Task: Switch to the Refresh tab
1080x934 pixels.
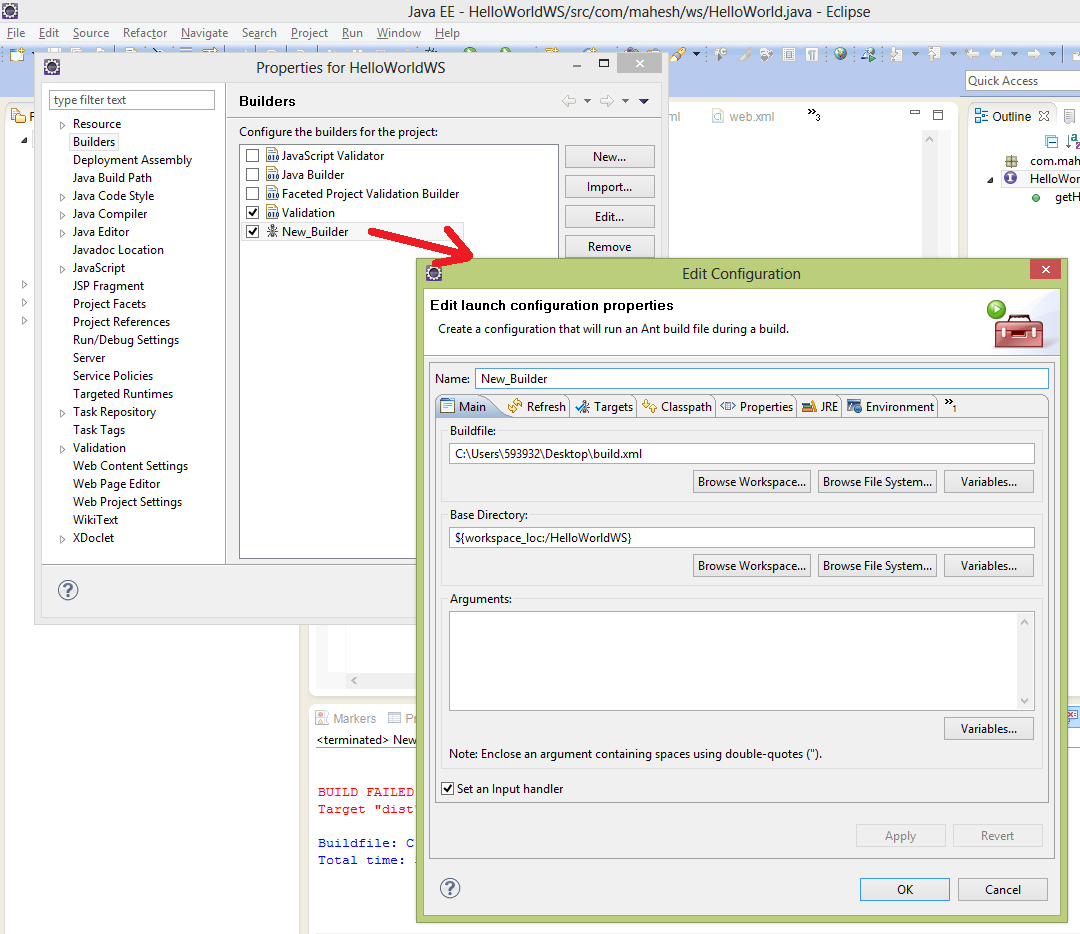Action: click(537, 406)
